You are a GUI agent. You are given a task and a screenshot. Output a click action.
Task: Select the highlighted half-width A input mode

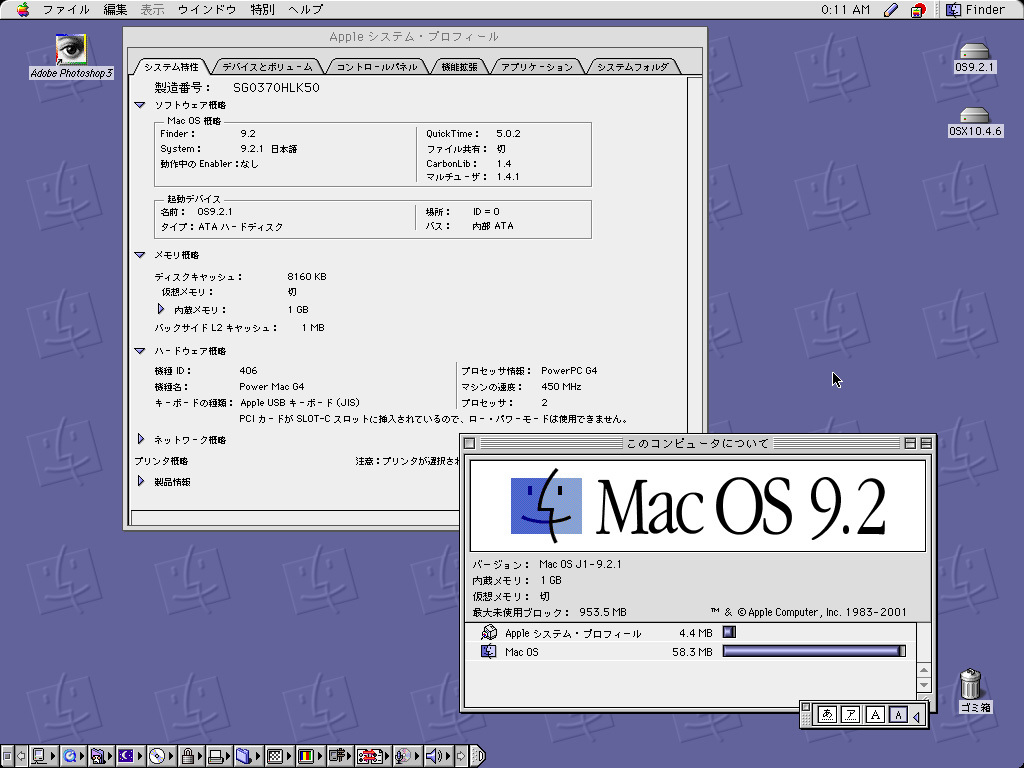tap(898, 714)
